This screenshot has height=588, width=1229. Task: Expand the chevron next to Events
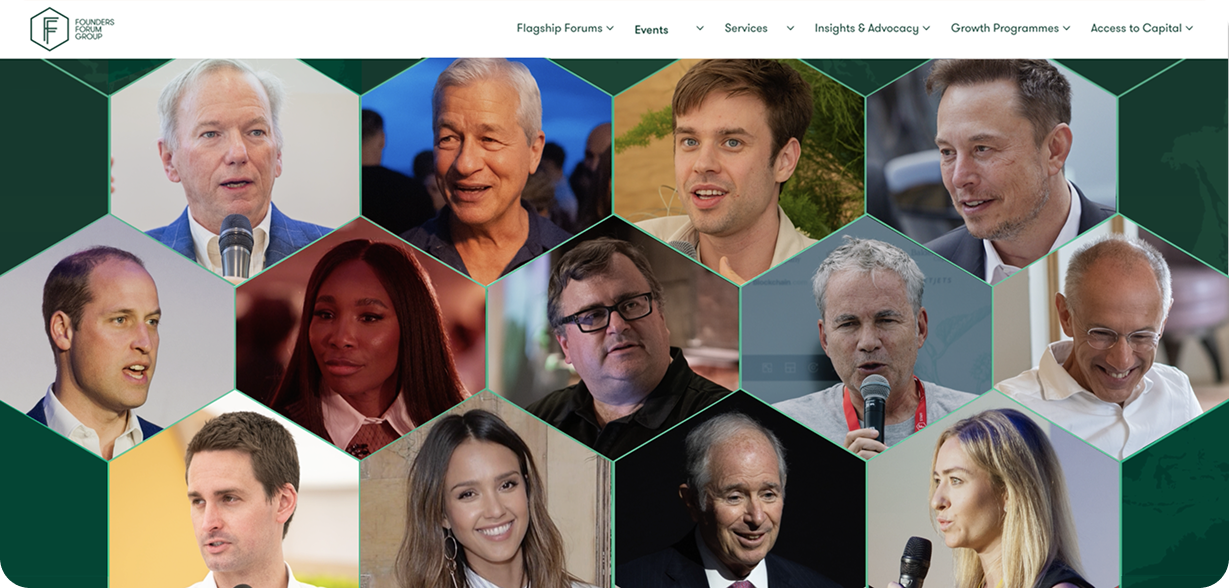[x=700, y=28]
